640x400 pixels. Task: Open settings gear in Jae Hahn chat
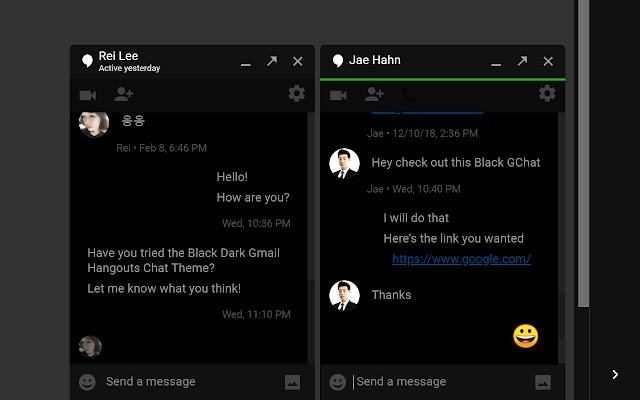pos(547,94)
